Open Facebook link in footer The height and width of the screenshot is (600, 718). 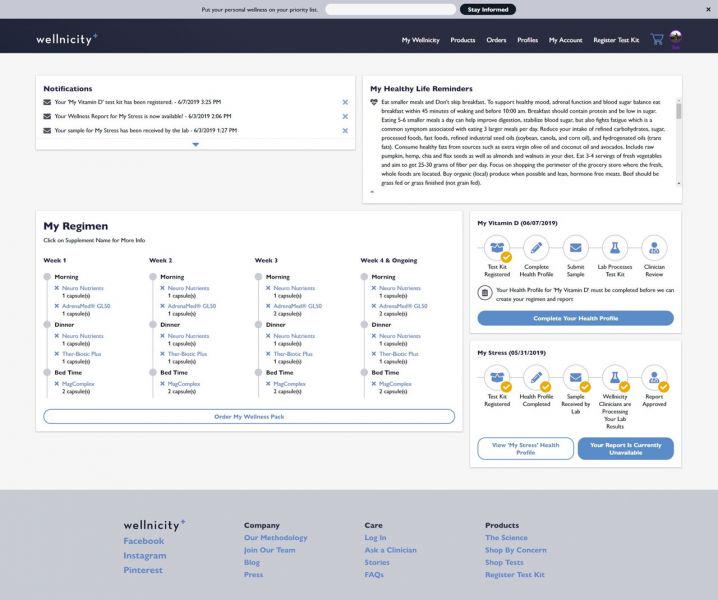click(x=144, y=541)
